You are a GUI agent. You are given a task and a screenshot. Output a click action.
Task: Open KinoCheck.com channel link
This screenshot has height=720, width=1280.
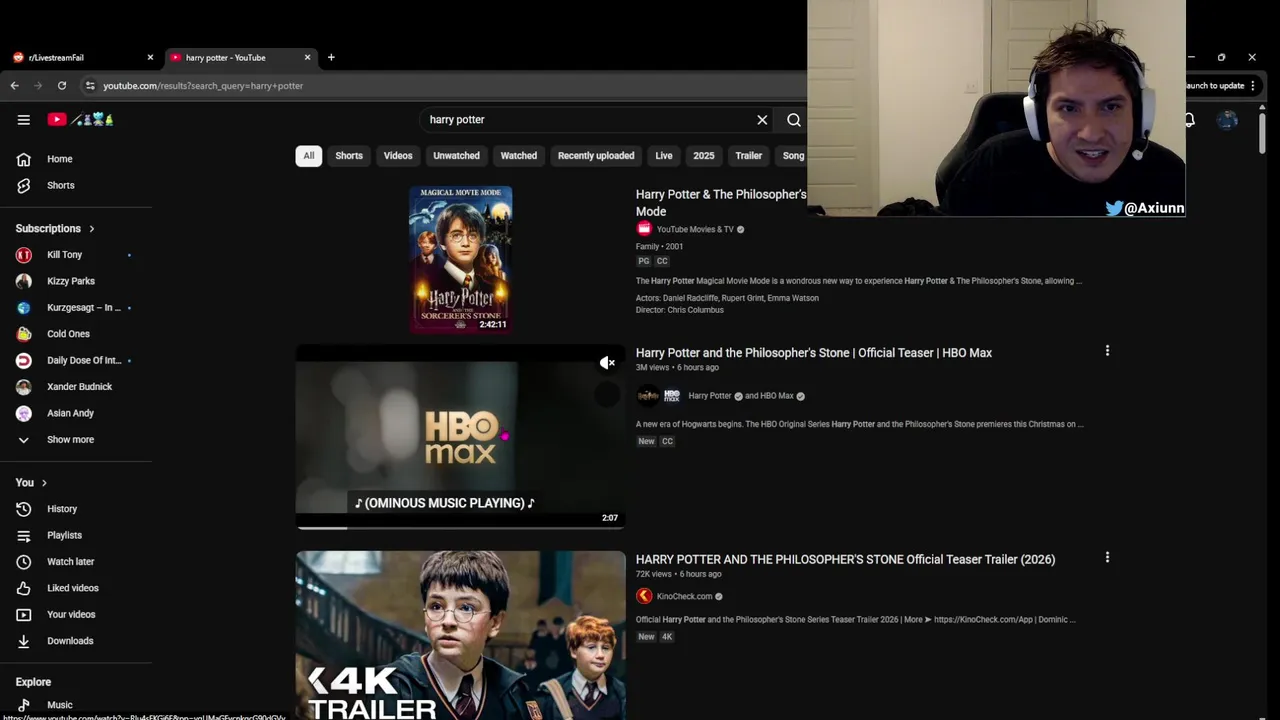click(x=684, y=597)
